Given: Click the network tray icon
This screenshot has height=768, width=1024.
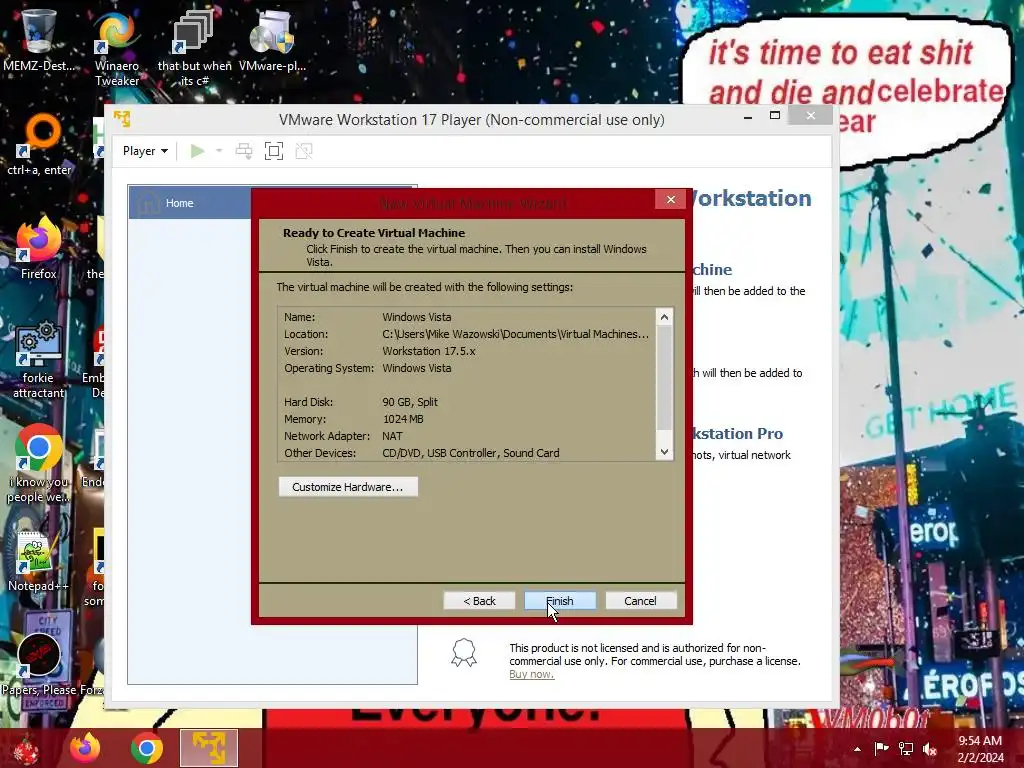Looking at the screenshot, I should pos(906,749).
